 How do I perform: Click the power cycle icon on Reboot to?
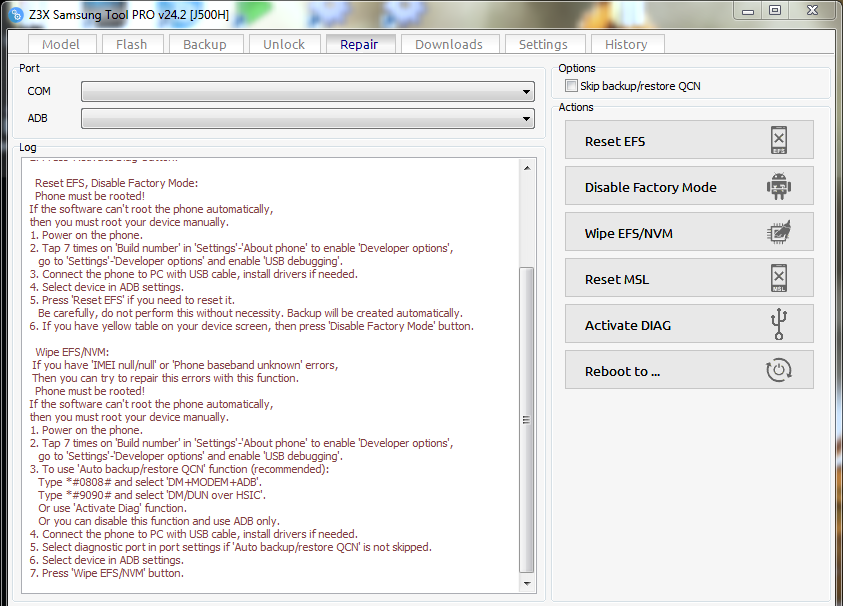778,370
